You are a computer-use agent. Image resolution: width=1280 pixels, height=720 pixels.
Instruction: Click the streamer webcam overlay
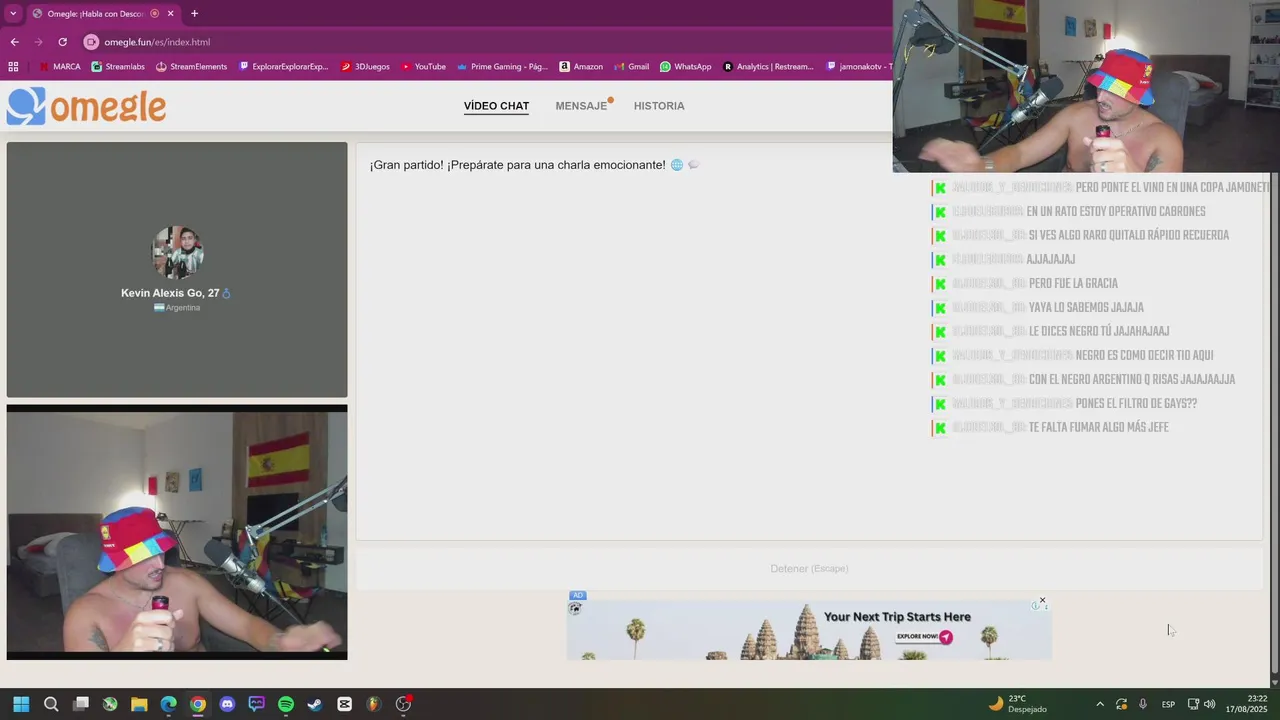click(x=1086, y=86)
